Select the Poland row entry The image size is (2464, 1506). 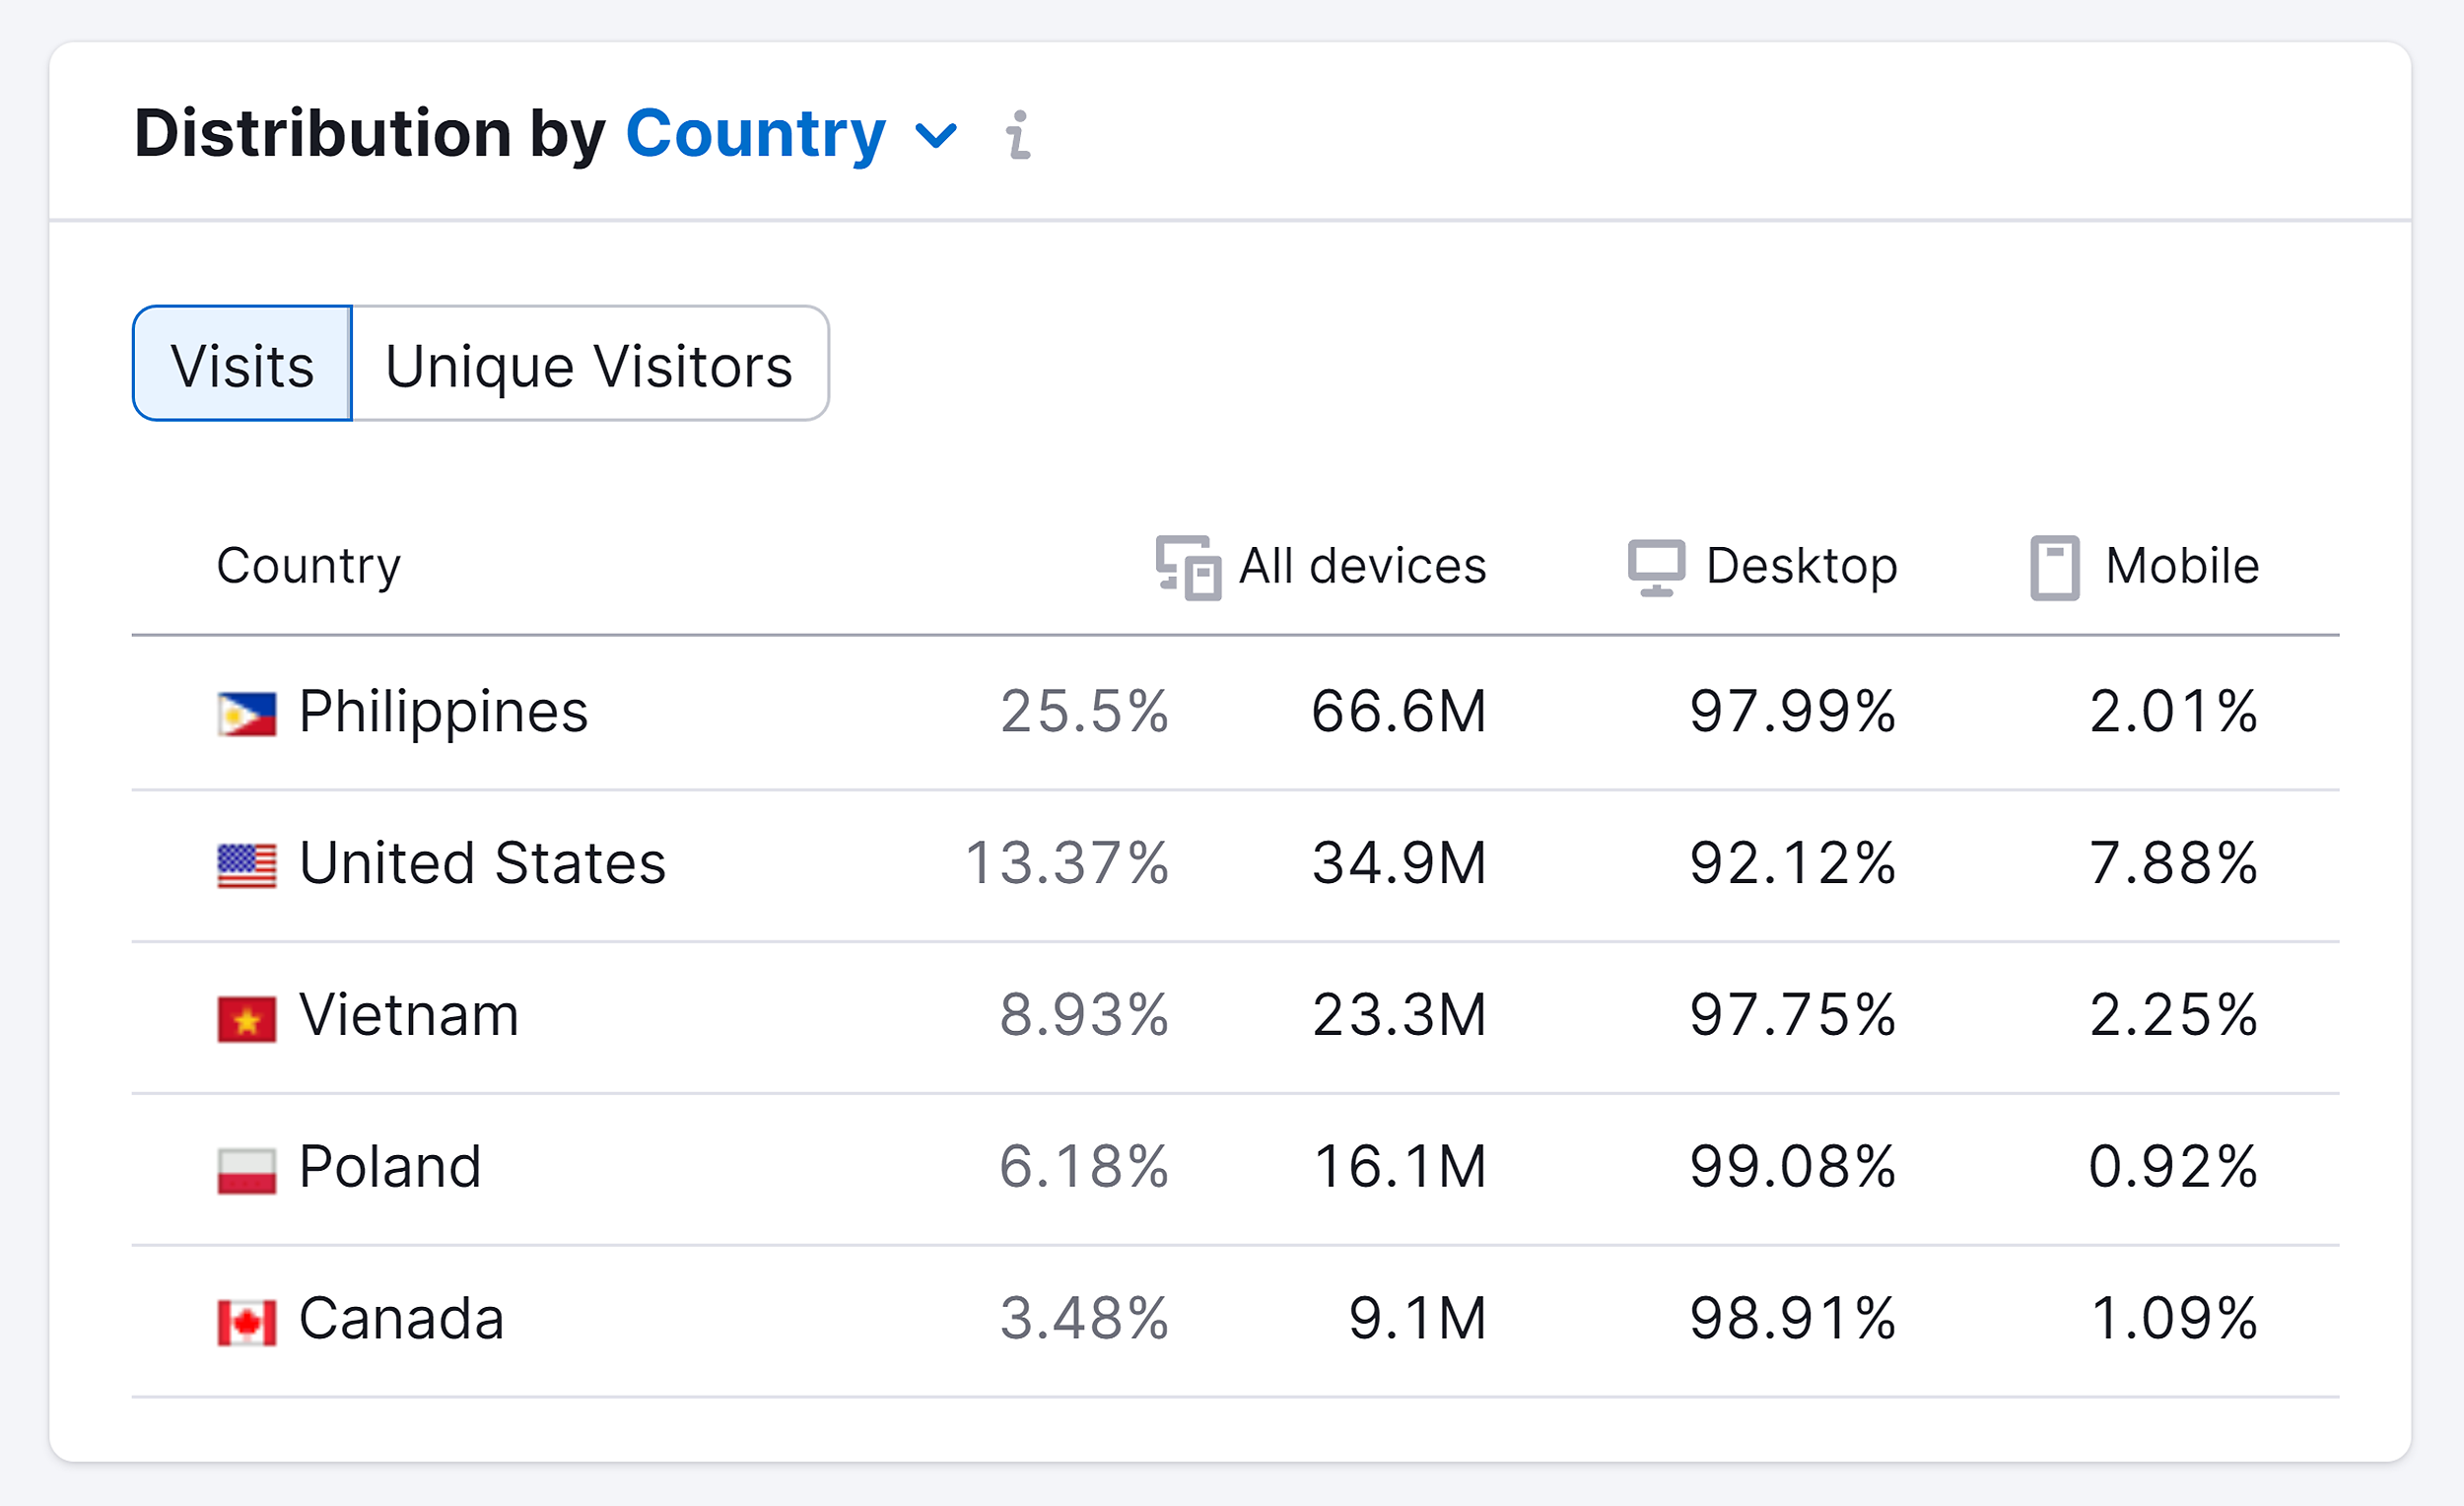point(390,1166)
